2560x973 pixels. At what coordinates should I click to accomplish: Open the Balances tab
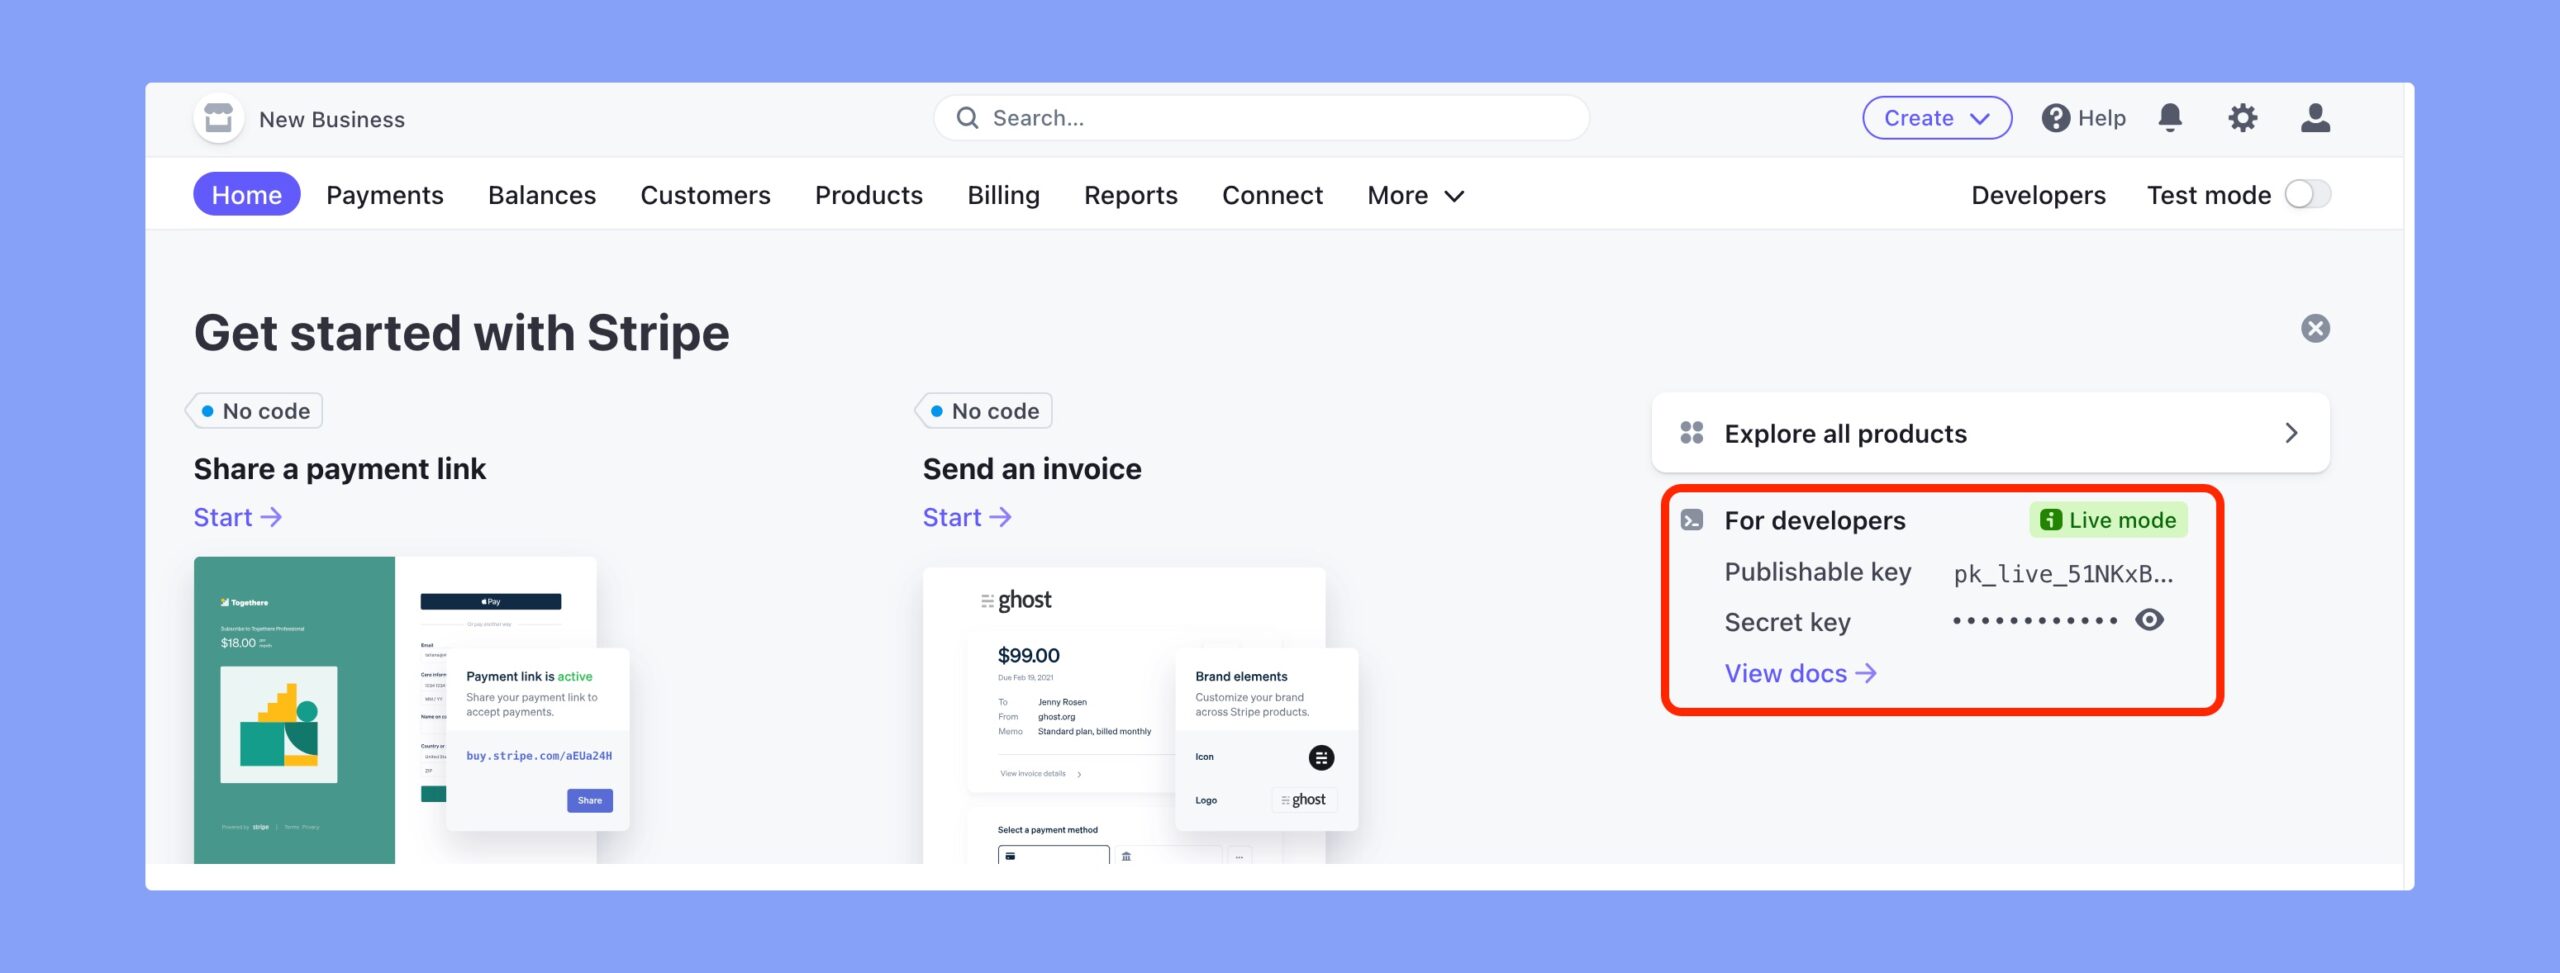tap(542, 195)
